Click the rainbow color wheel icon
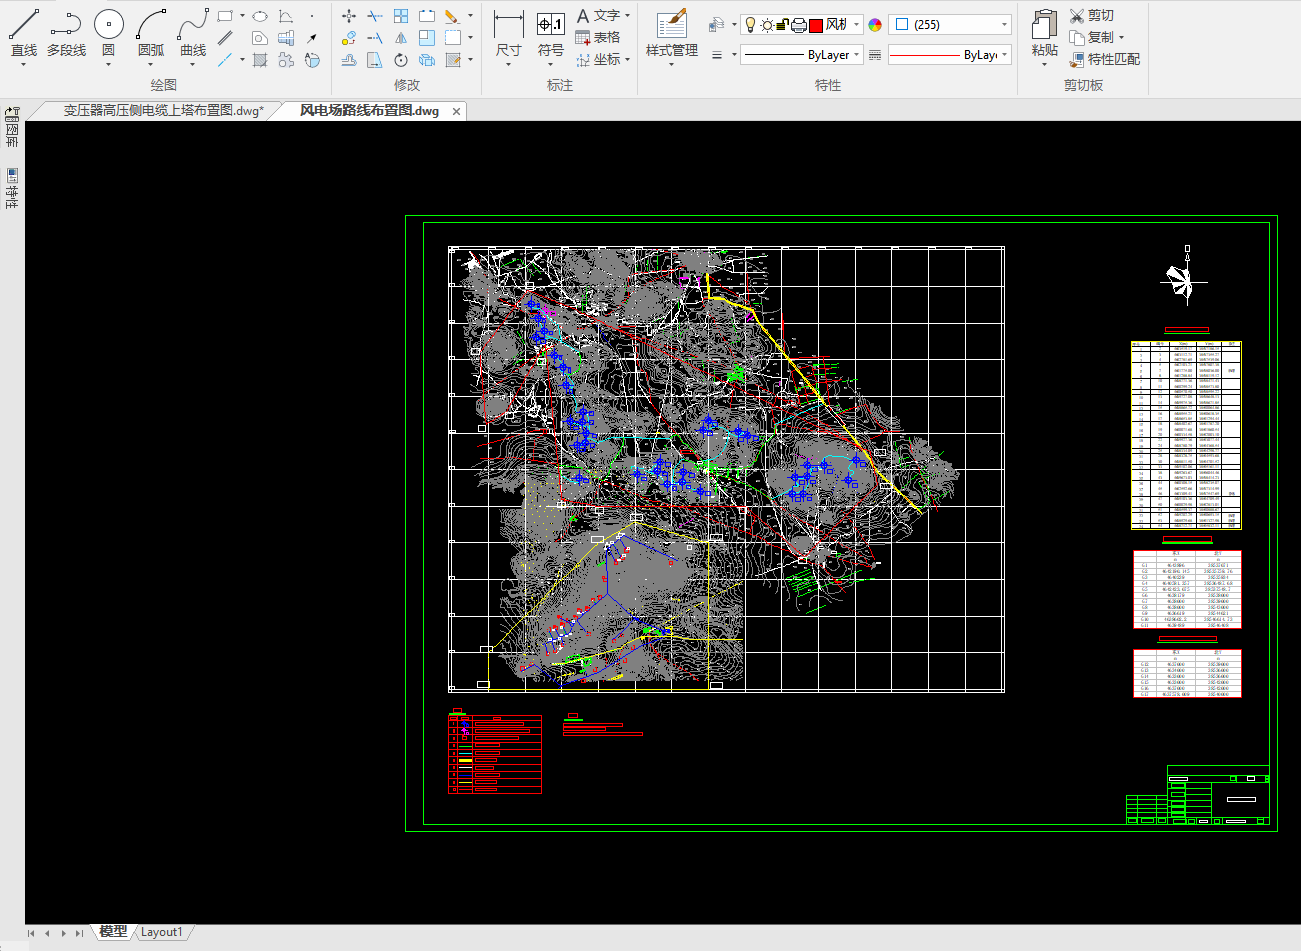 coord(875,25)
